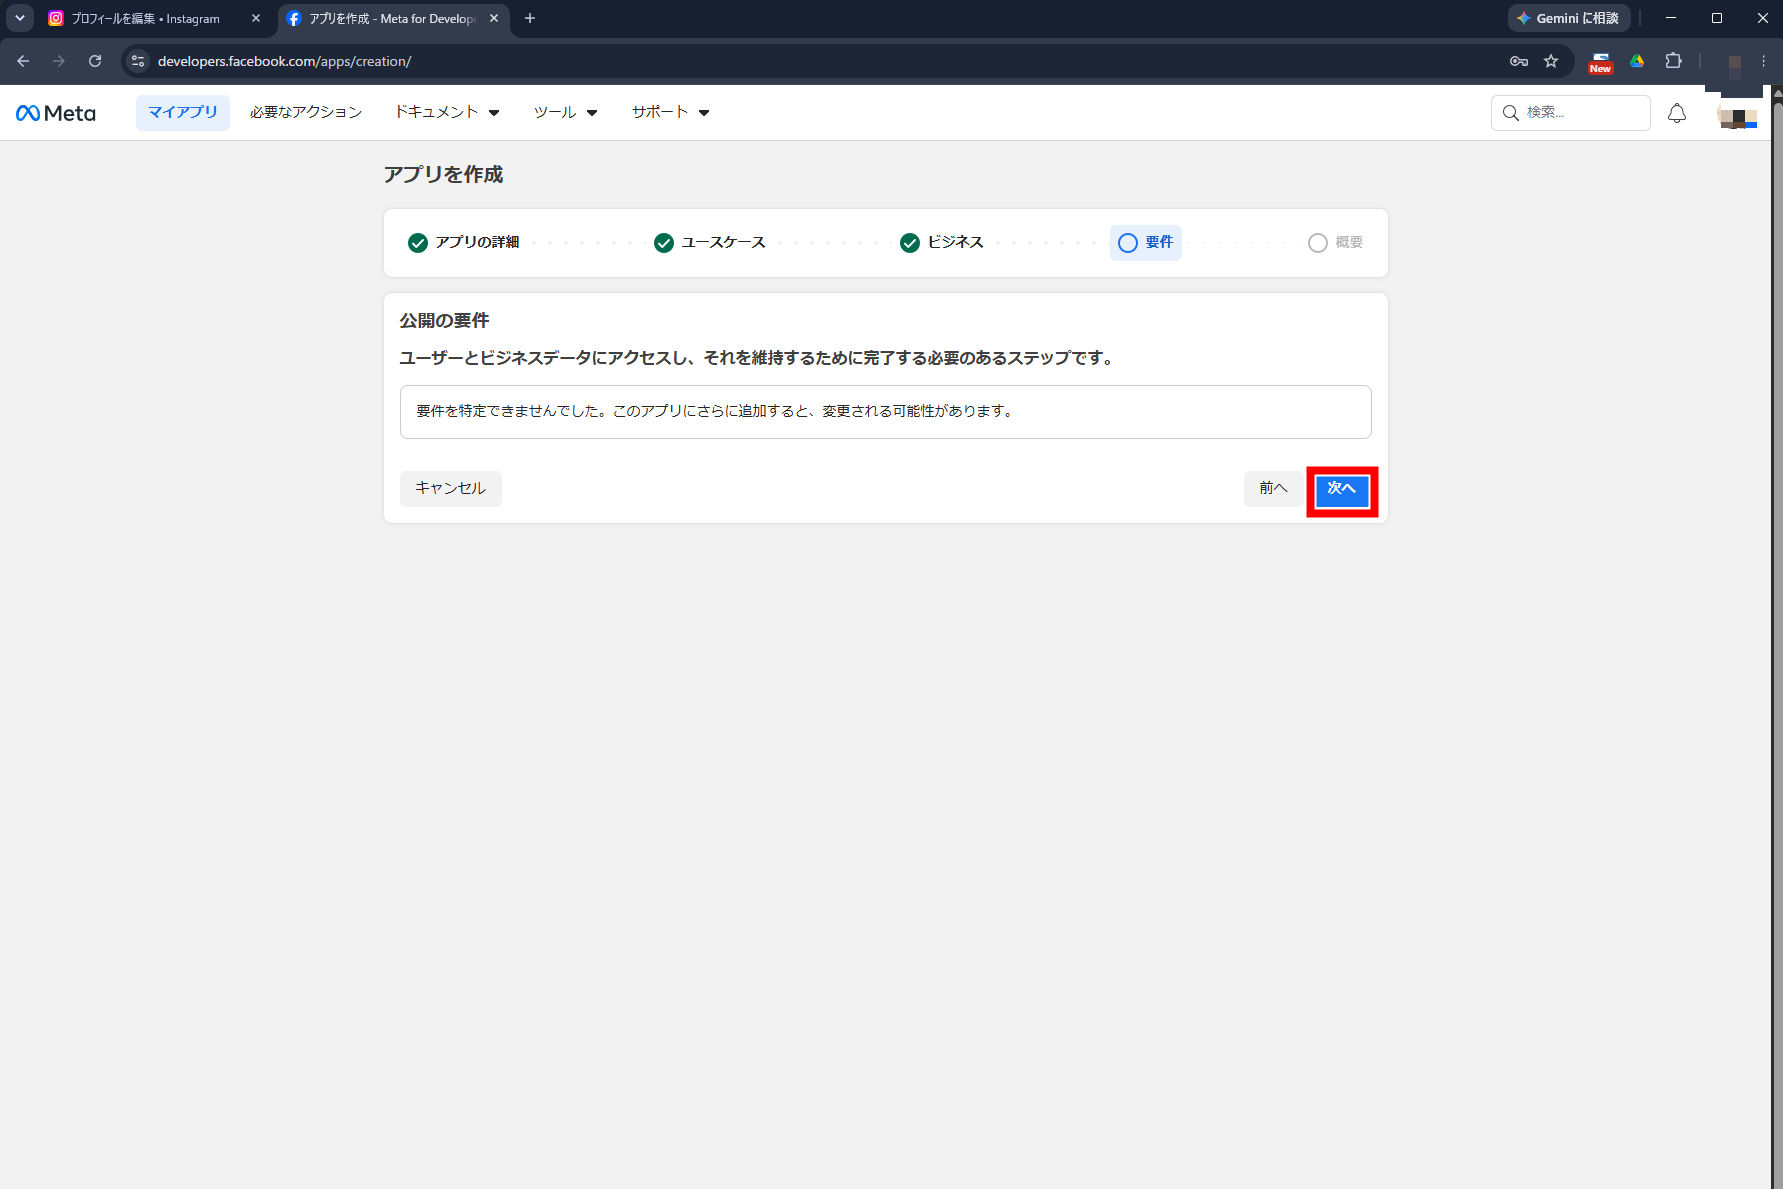Viewport: 1783px width, 1189px height.
Task: Open the Extensions puzzle icon
Action: (x=1673, y=61)
